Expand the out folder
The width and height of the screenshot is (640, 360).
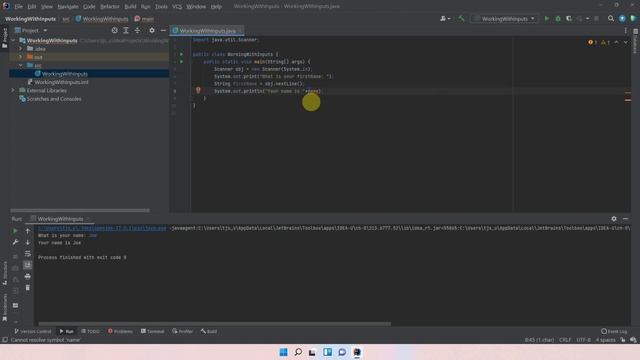pos(21,57)
